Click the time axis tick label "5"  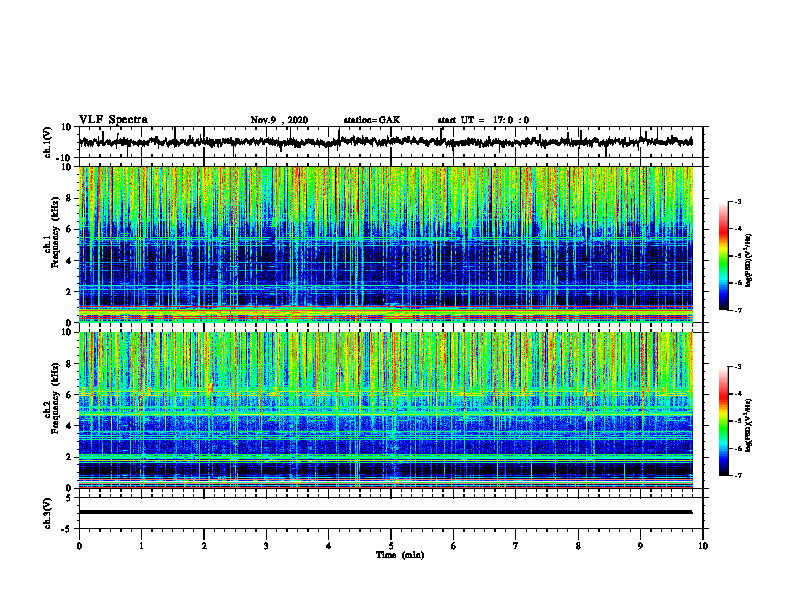coord(391,546)
